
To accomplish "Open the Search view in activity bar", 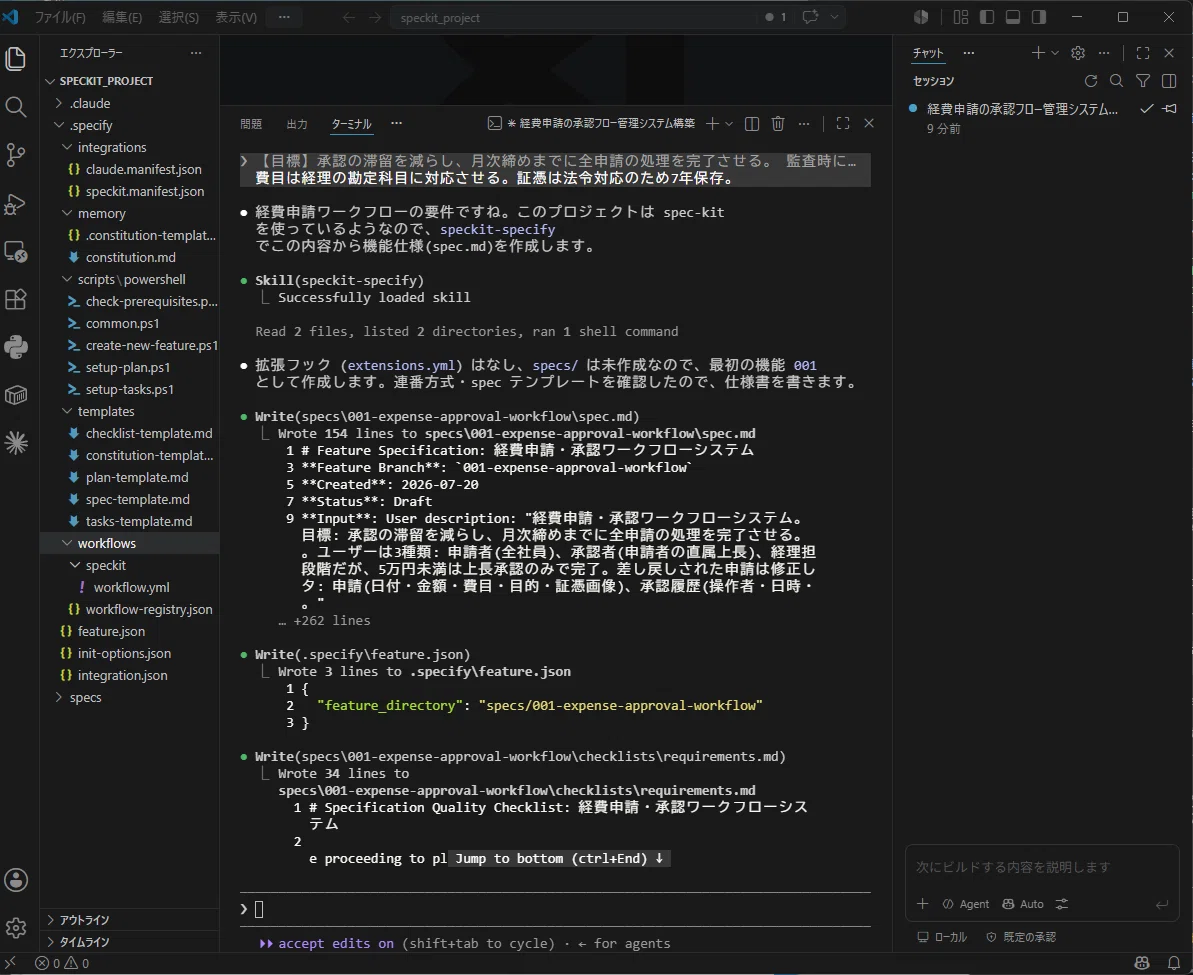I will [x=16, y=107].
